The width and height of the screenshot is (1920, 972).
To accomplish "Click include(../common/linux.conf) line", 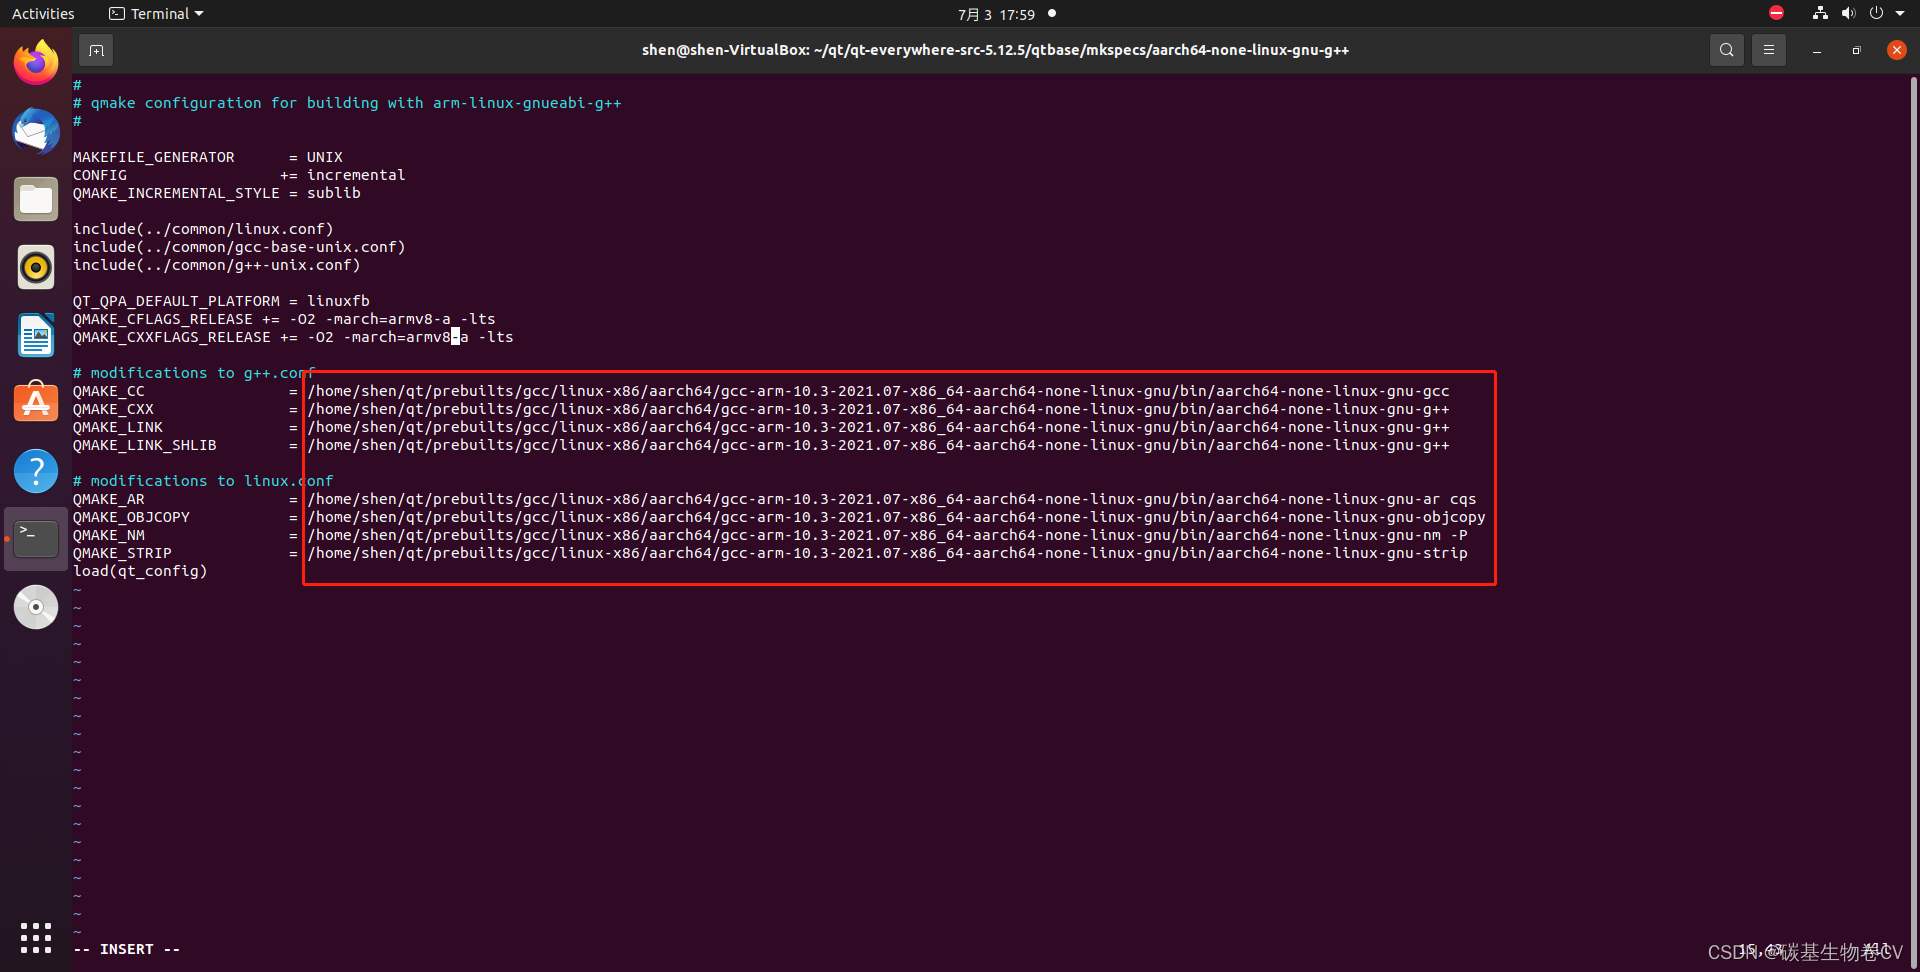I will [x=203, y=229].
